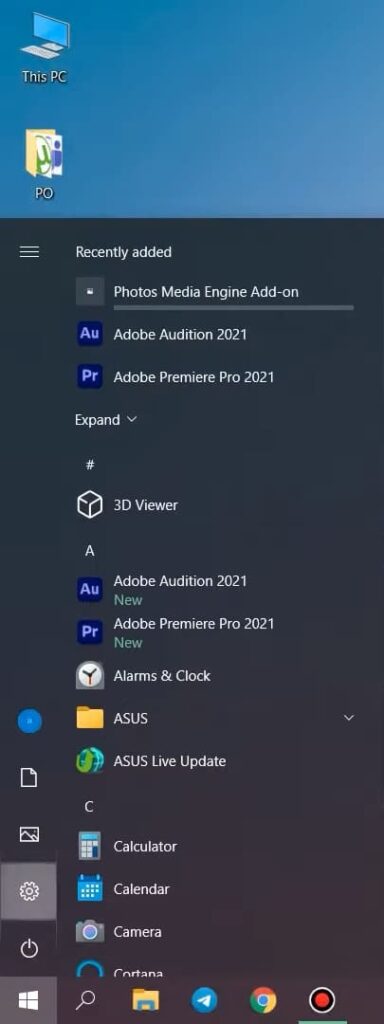Expand the hamburger menu in Start
The image size is (384, 1024).
pyautogui.click(x=29, y=251)
